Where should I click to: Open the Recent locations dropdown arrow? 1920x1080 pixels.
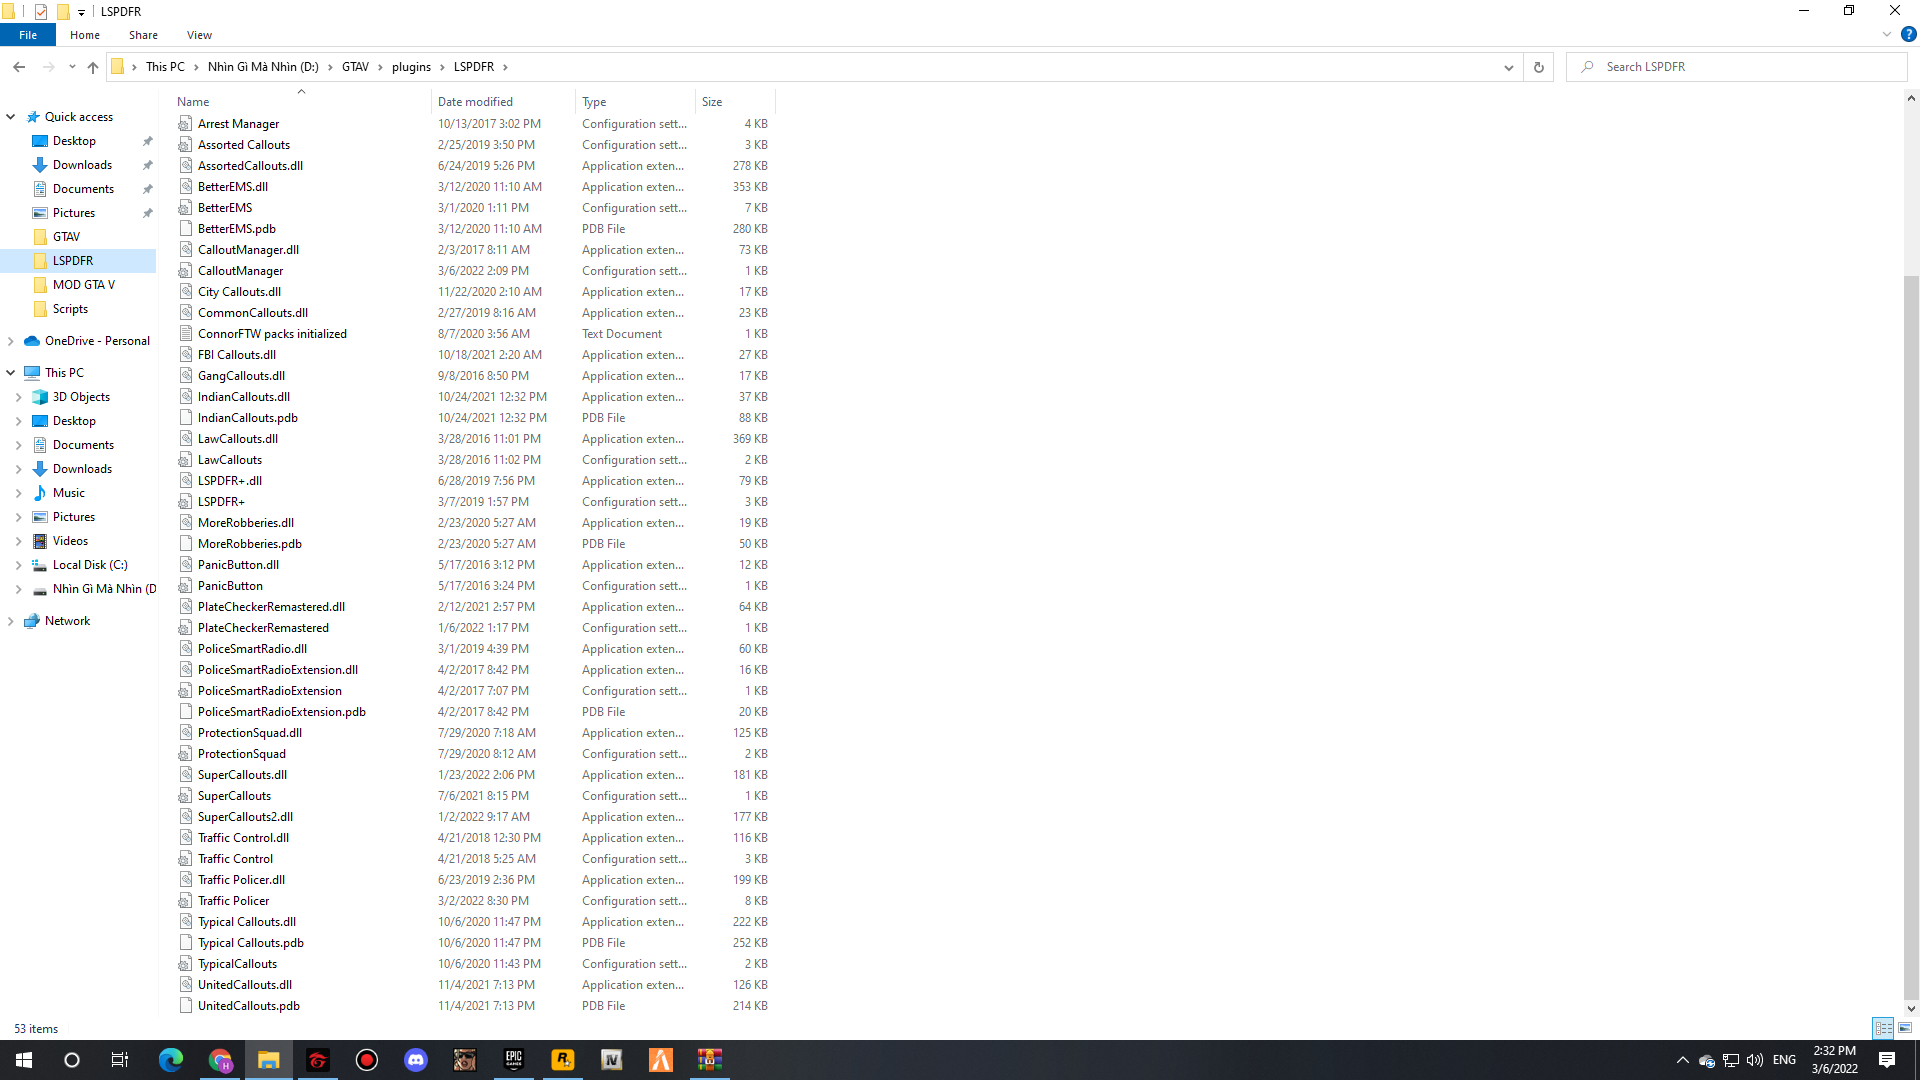[72, 67]
